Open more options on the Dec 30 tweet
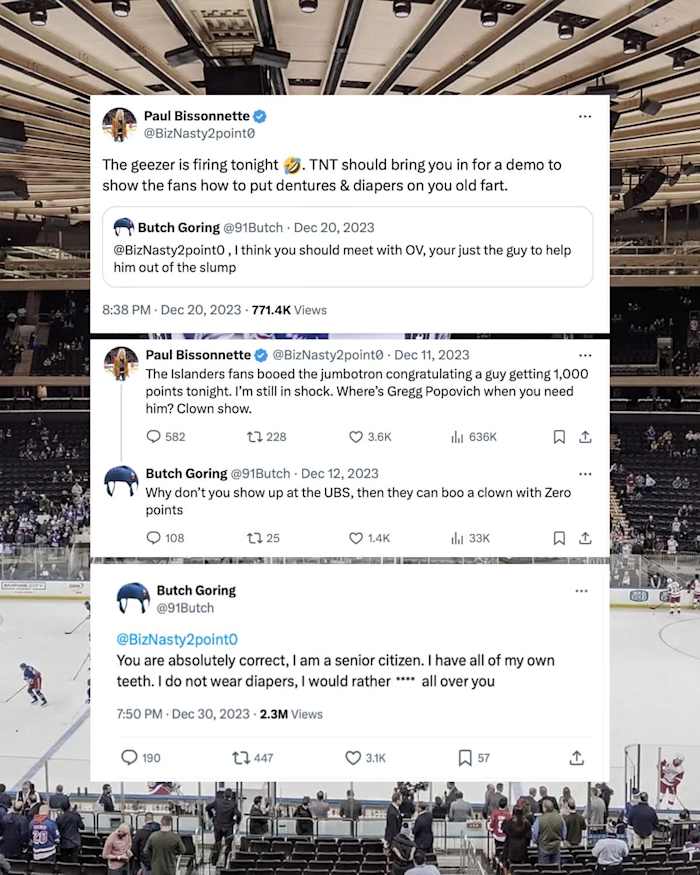This screenshot has height=875, width=700. pos(582,591)
